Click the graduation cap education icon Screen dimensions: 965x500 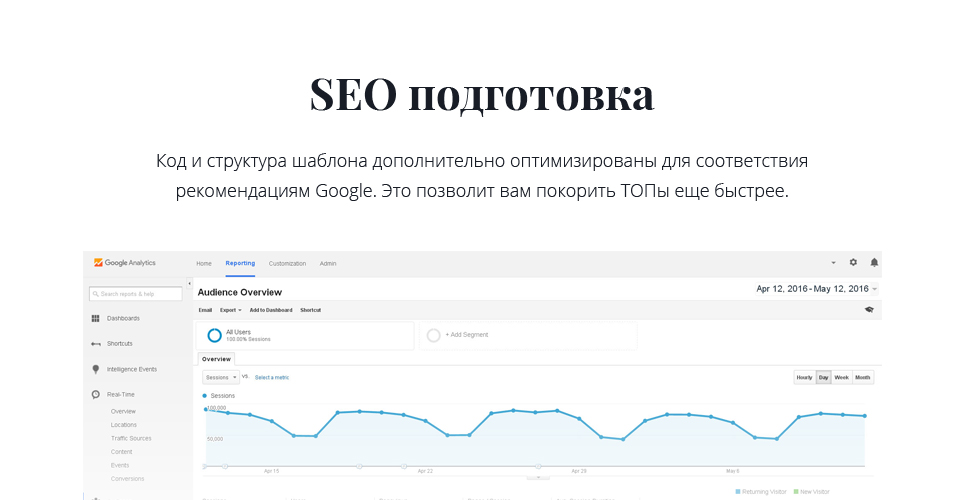[869, 310]
